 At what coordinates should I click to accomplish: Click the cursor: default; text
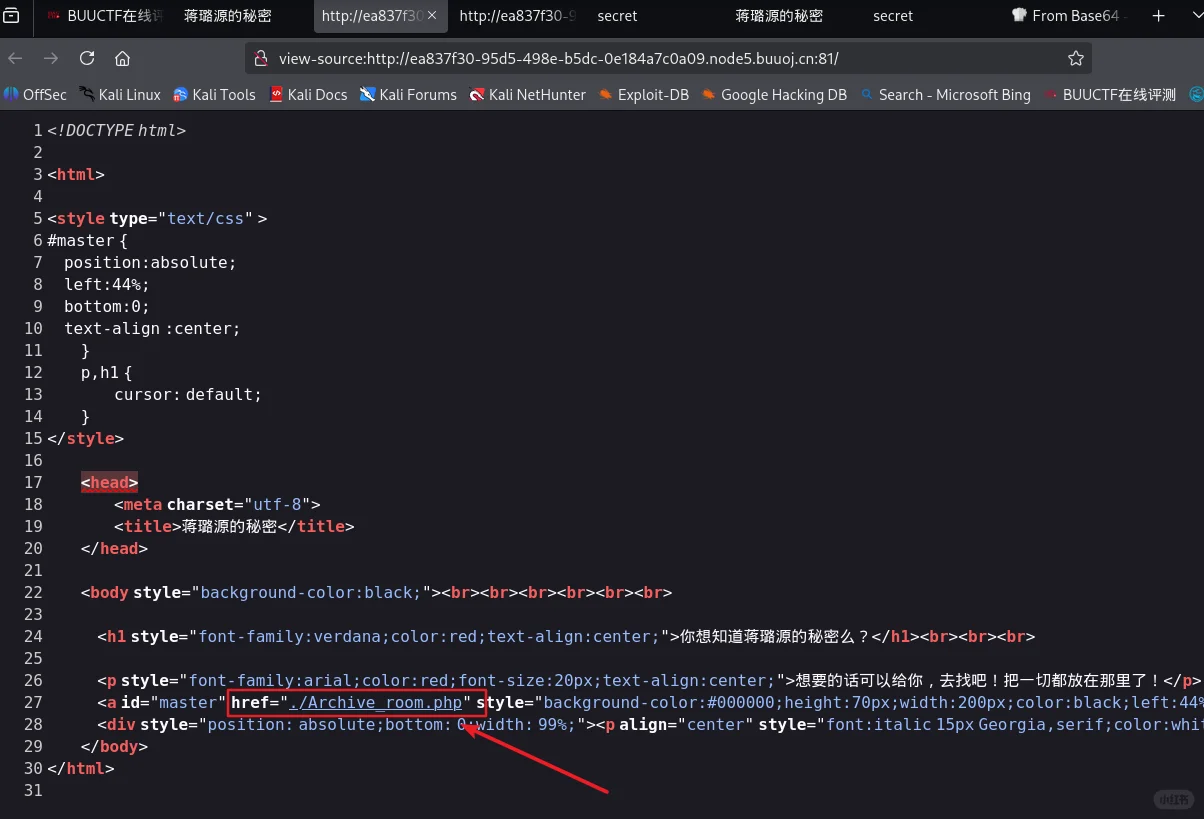click(x=188, y=394)
